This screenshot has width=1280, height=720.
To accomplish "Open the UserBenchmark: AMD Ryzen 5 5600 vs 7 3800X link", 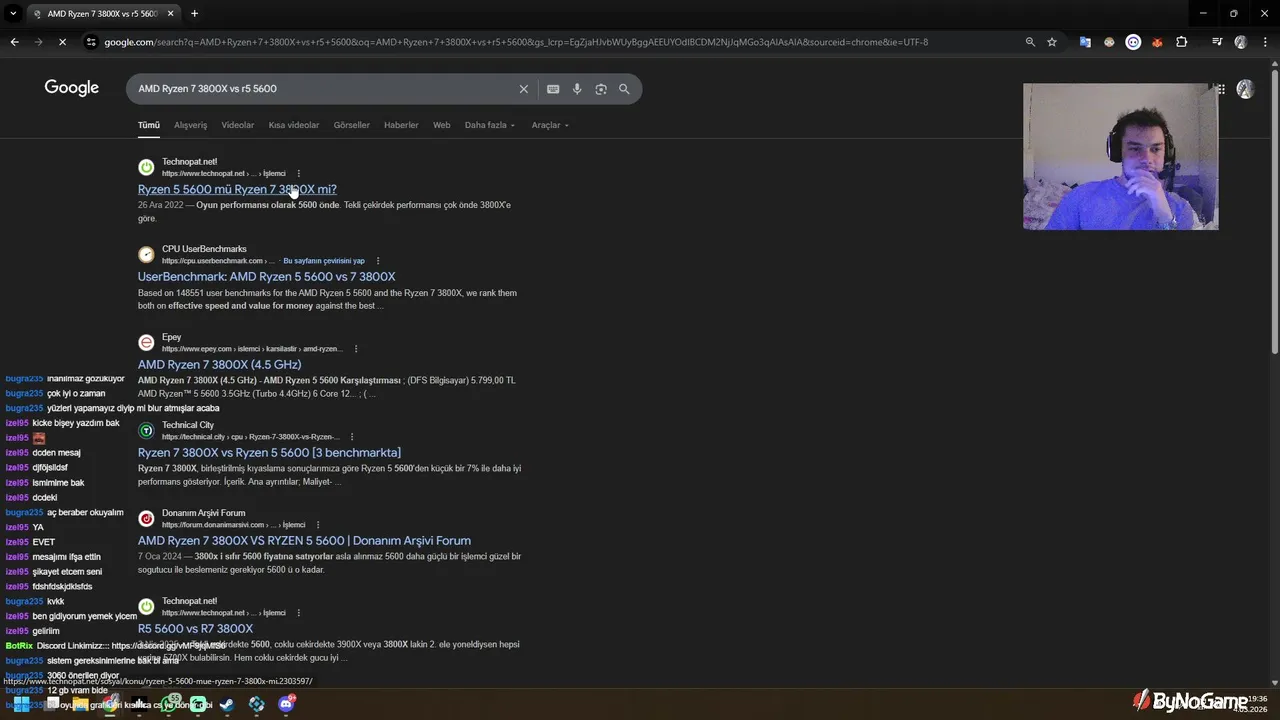I will click(x=266, y=277).
